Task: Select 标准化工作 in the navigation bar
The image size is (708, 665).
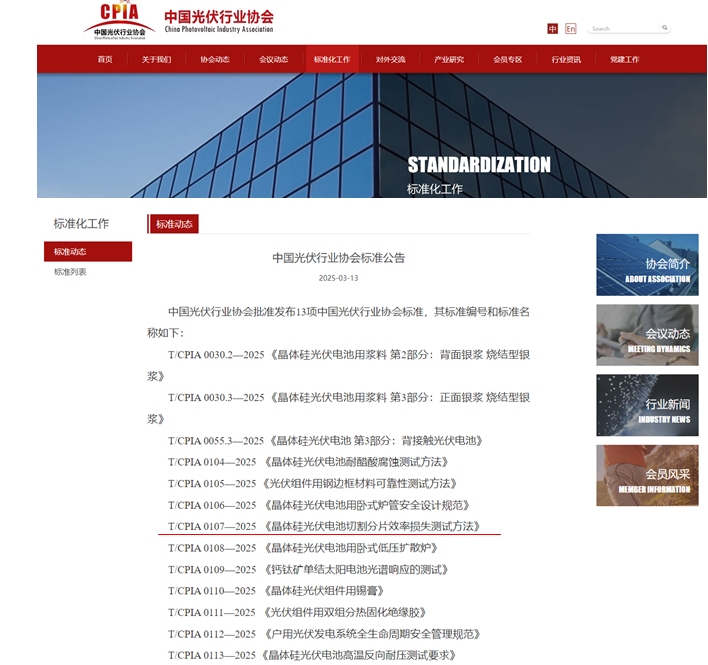Action: pos(332,60)
